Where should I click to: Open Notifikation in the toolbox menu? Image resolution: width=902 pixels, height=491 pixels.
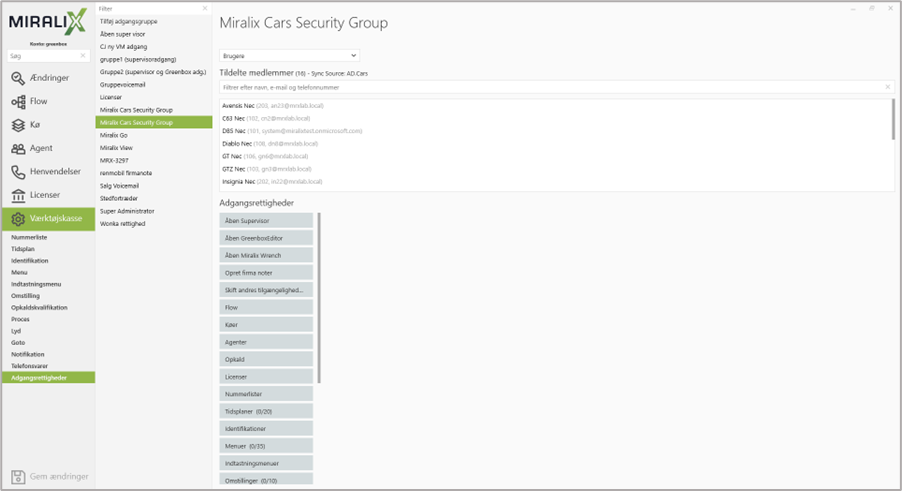(28, 354)
